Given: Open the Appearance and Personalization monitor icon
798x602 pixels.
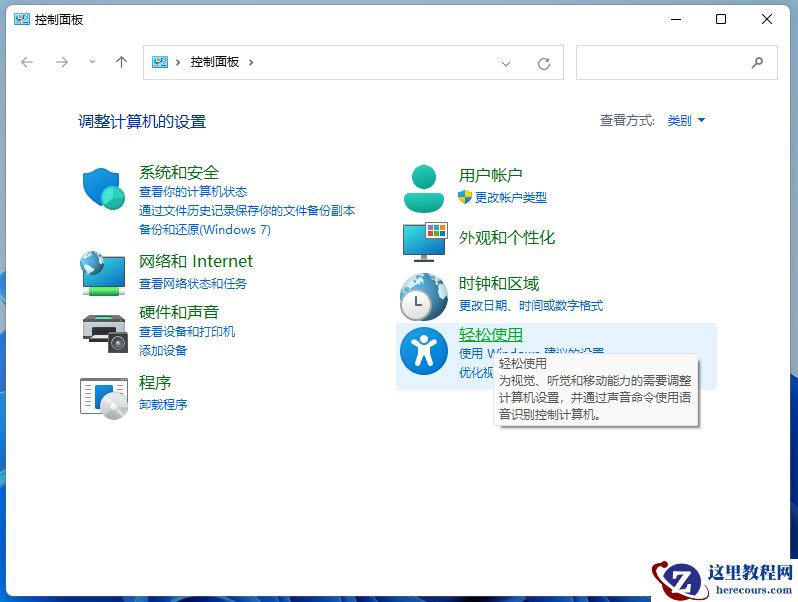Looking at the screenshot, I should 425,242.
